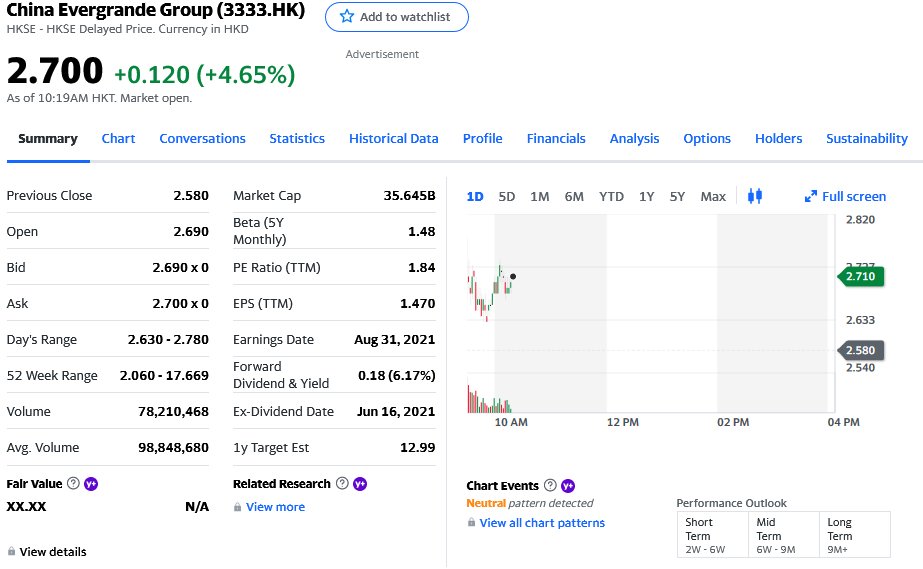Image resolution: width=923 pixels, height=569 pixels.
Task: Open the Summary tab
Action: click(x=48, y=139)
